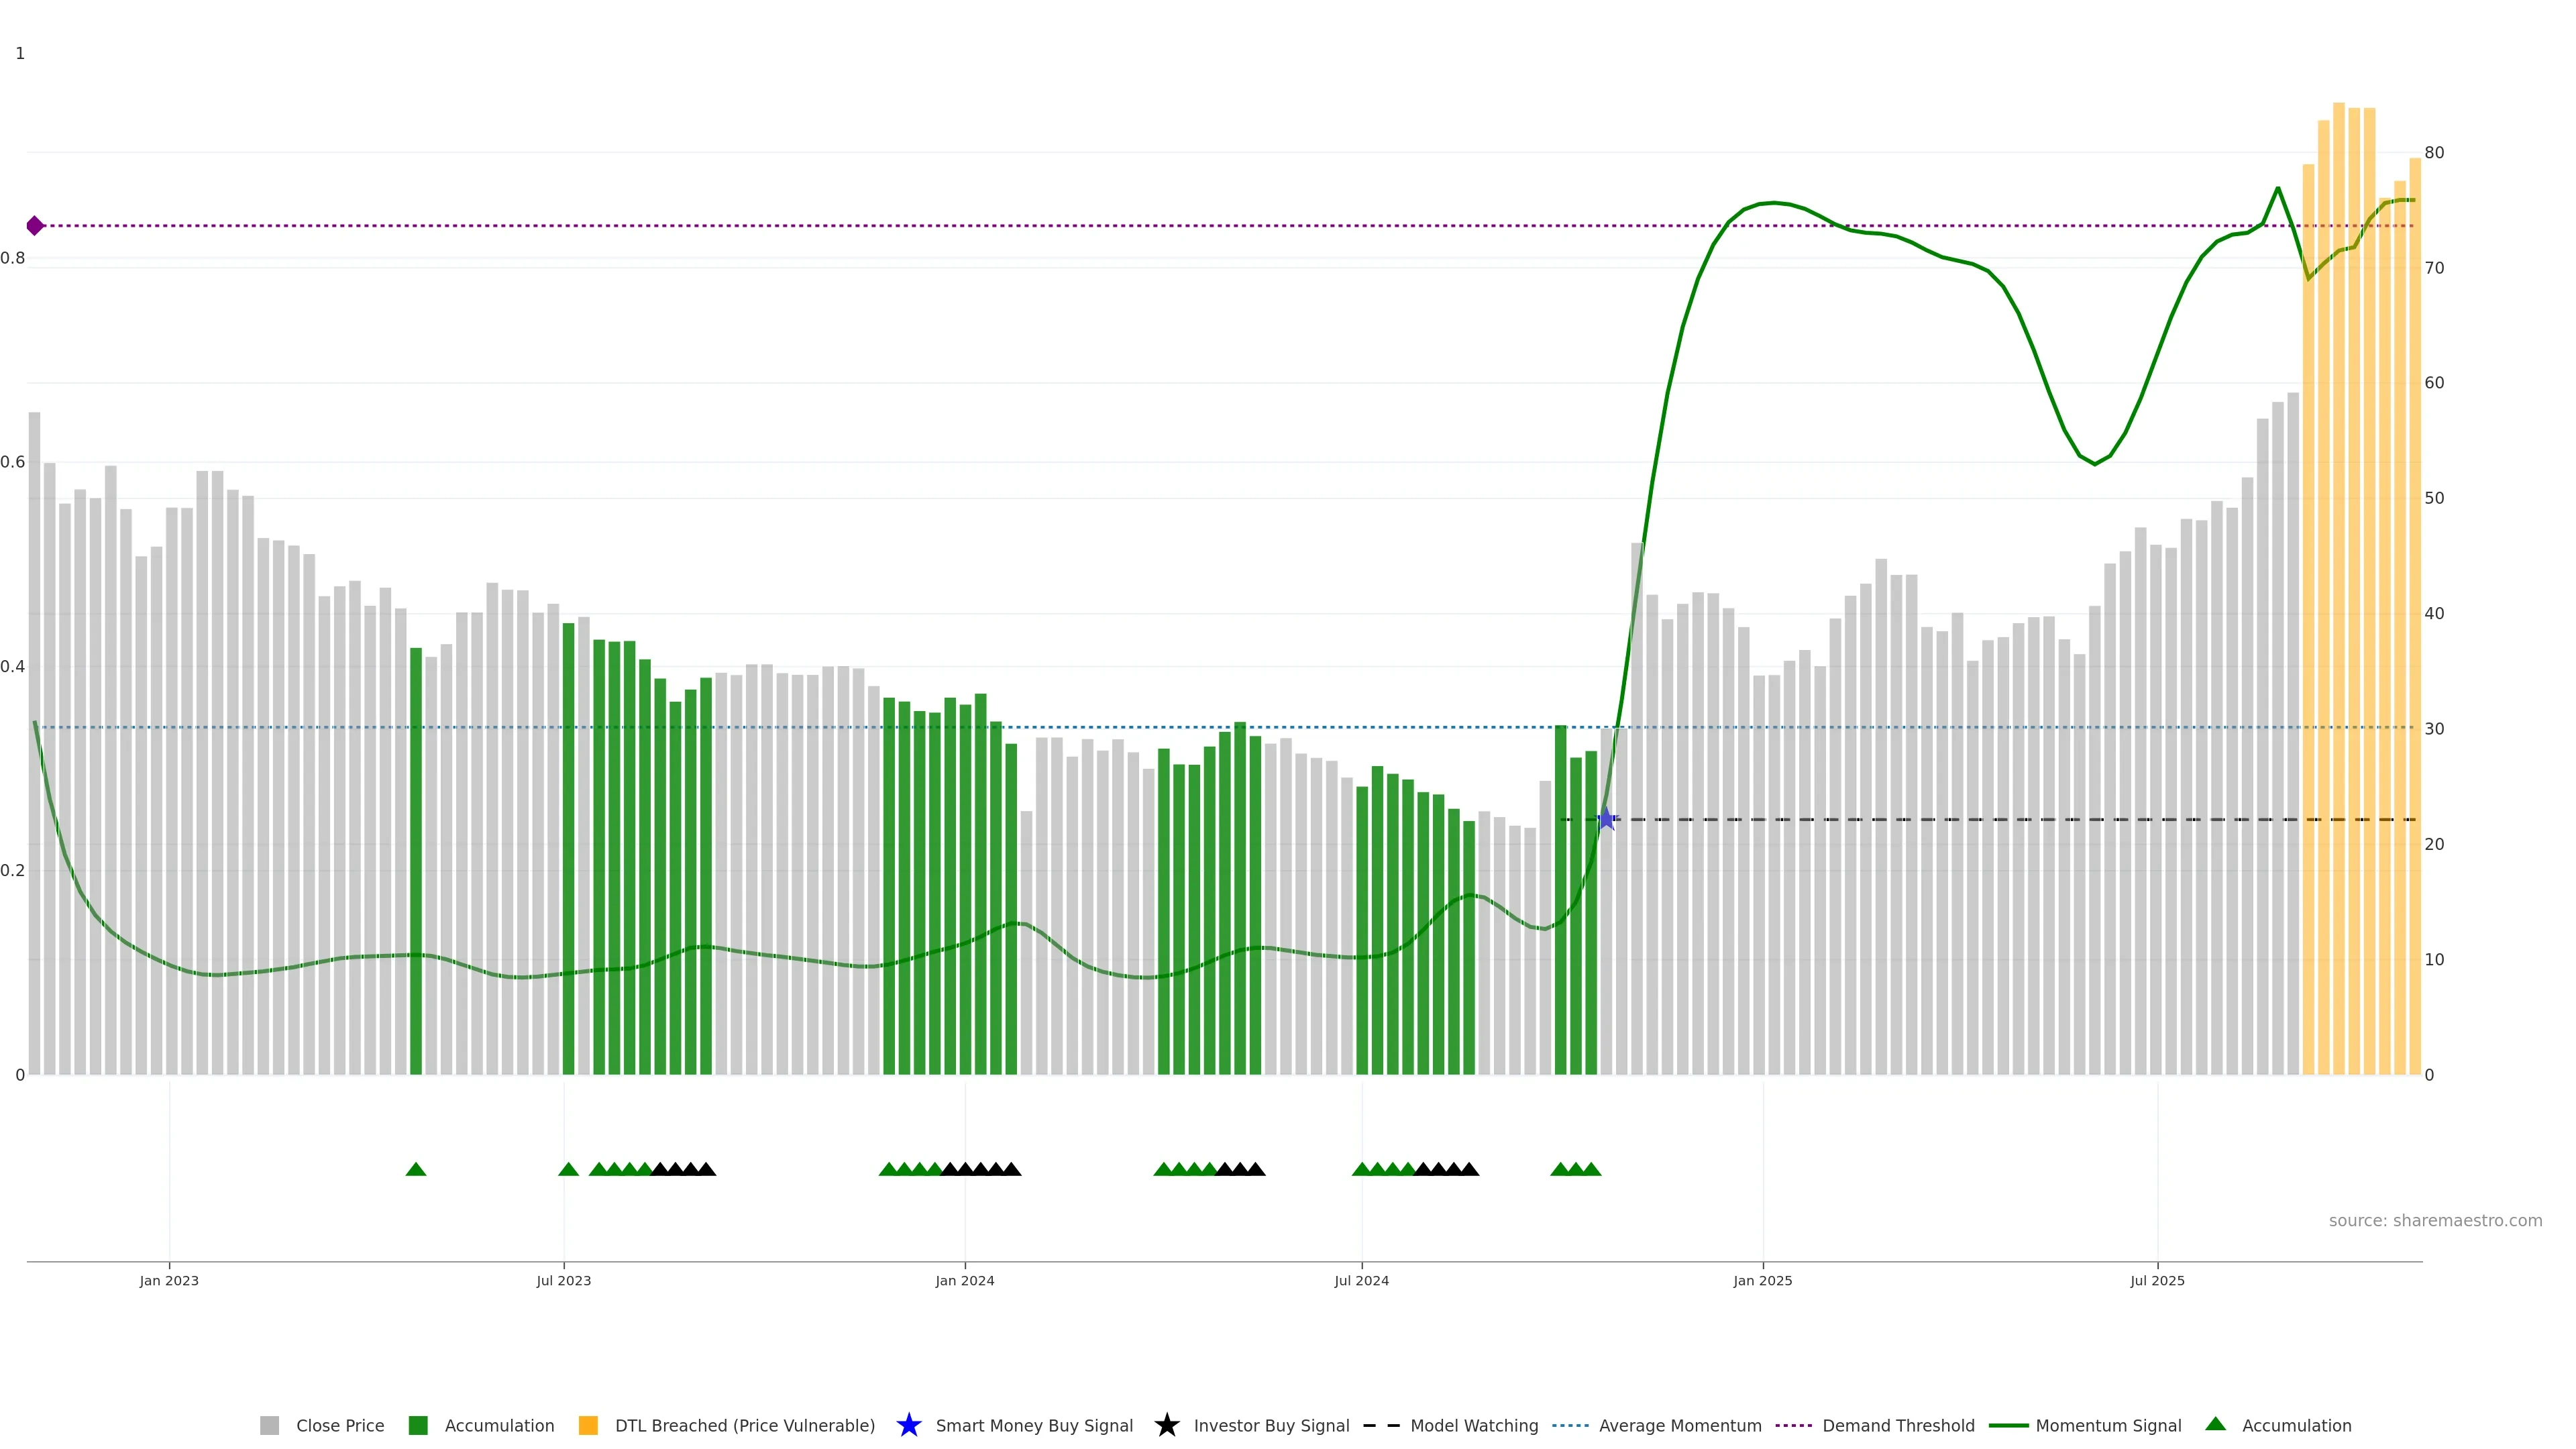Click the DTL Breached (Price Vulnerable) label
The height and width of the screenshot is (1449, 2576).
(744, 1425)
